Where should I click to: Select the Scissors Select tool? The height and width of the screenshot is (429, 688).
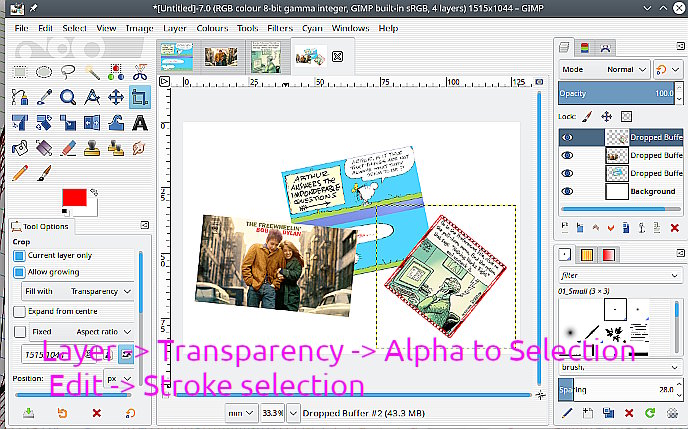pos(140,72)
